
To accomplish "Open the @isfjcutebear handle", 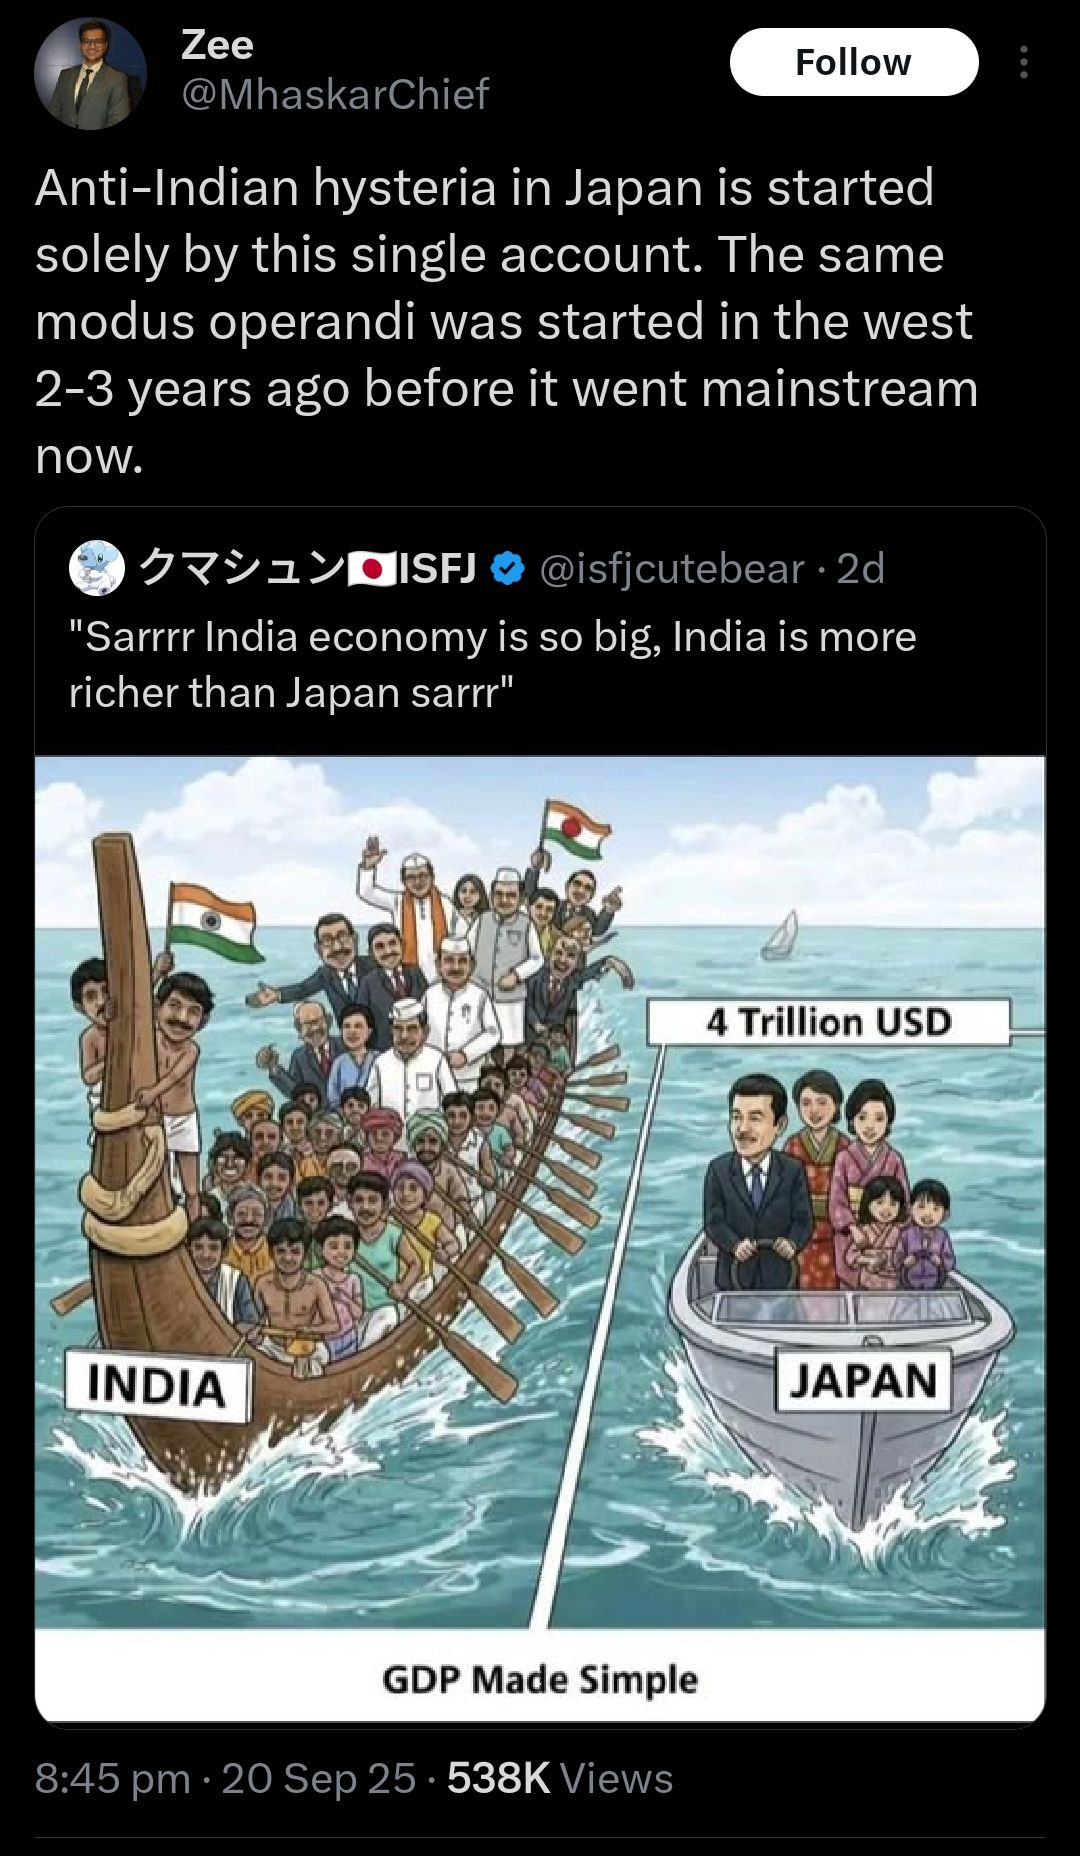I will pyautogui.click(x=672, y=568).
